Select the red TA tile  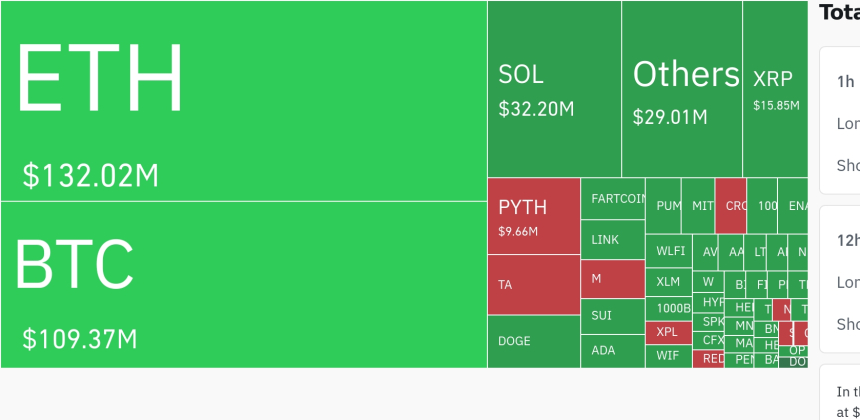(x=533, y=285)
